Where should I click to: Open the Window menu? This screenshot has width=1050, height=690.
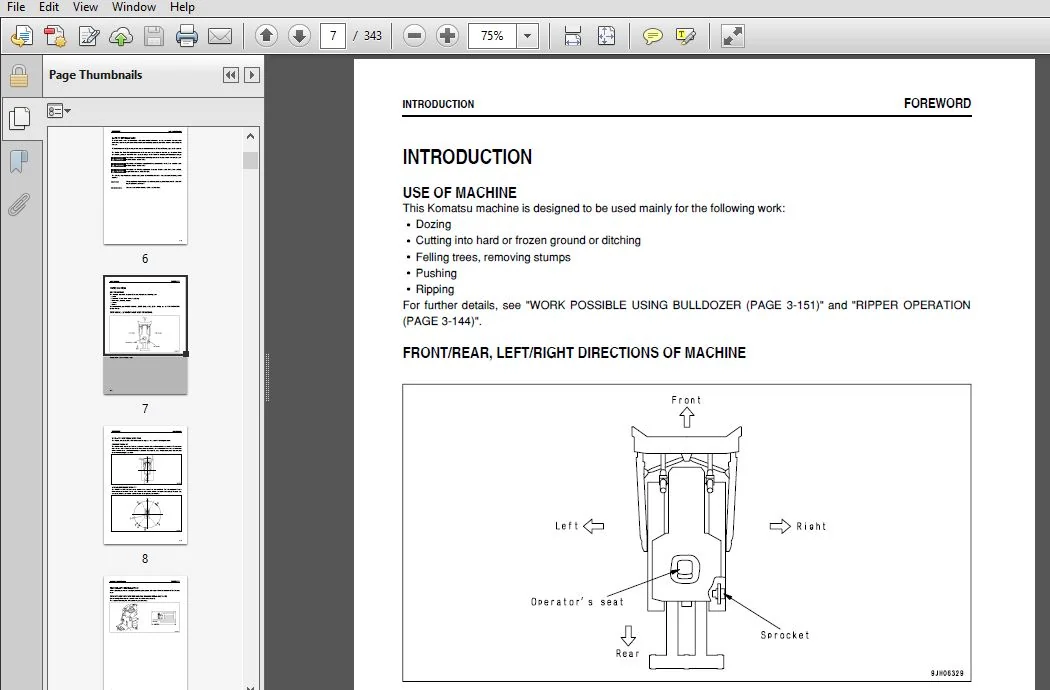click(x=134, y=7)
